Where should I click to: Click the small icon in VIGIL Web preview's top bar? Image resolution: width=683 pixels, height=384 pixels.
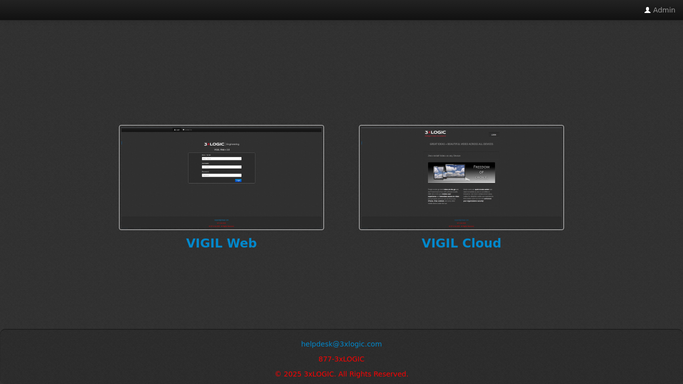coord(176,130)
